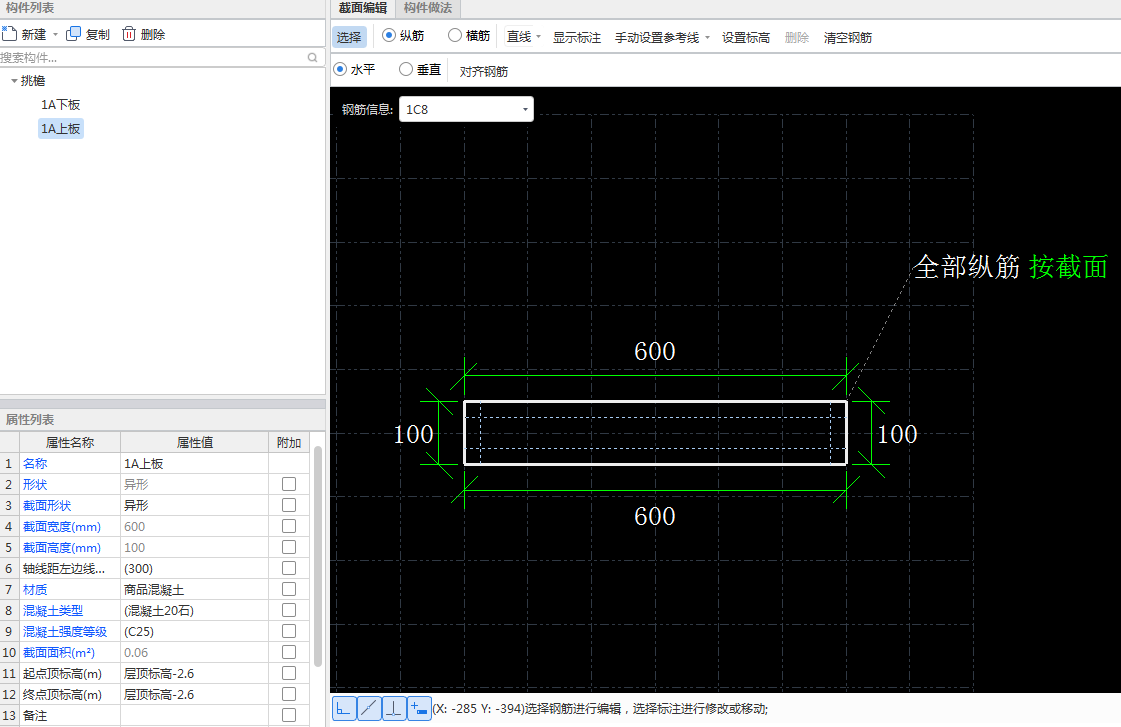The width and height of the screenshot is (1121, 727).
Task: Enable 附加 checkbox for 材质 row
Action: click(289, 589)
